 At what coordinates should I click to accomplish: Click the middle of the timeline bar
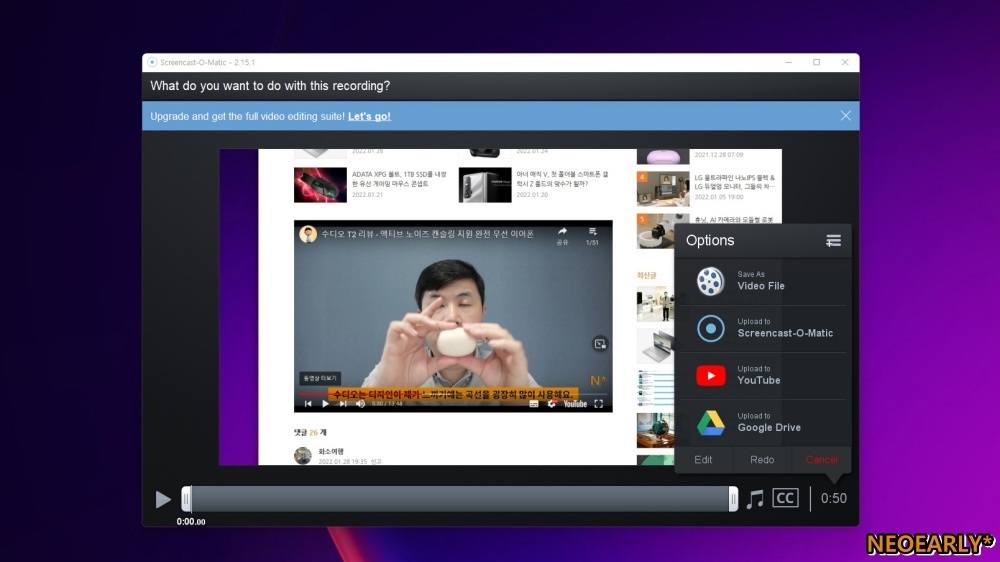(x=459, y=499)
